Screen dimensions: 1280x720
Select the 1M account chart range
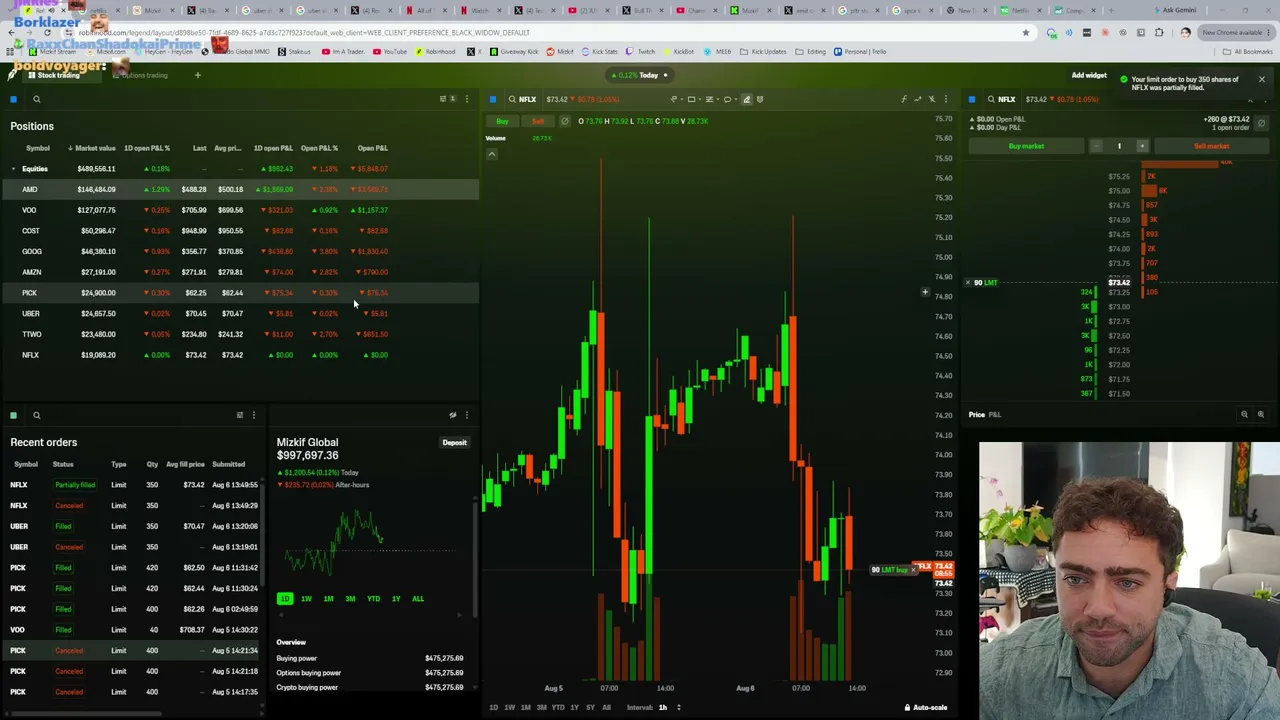coord(328,599)
